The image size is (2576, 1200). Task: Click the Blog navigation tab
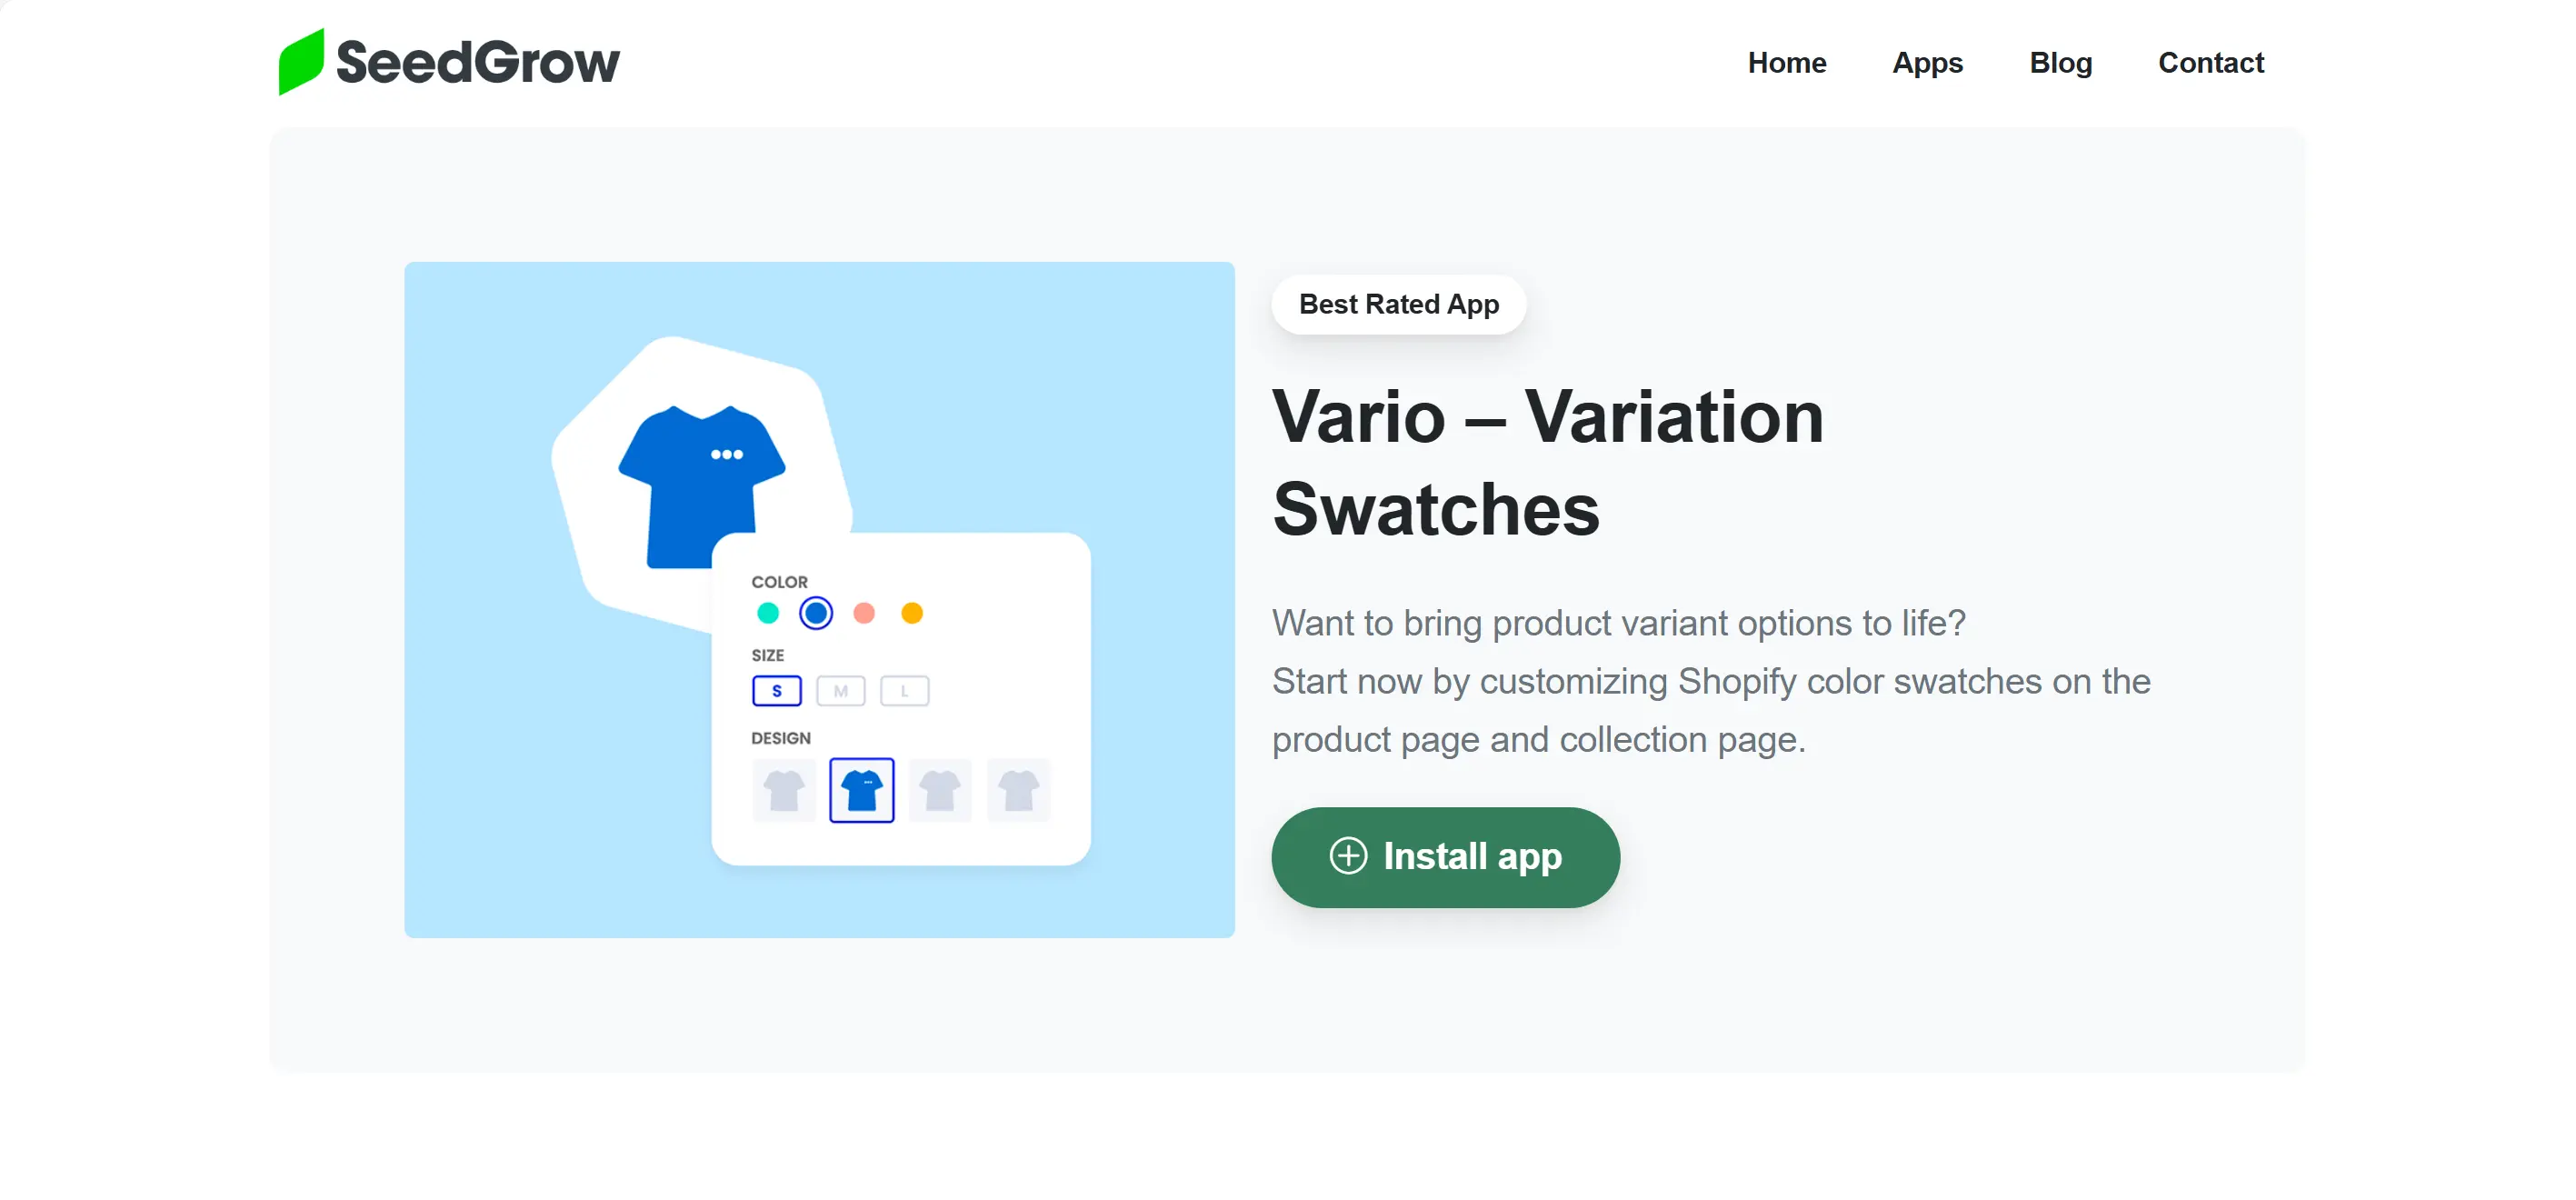[2062, 63]
